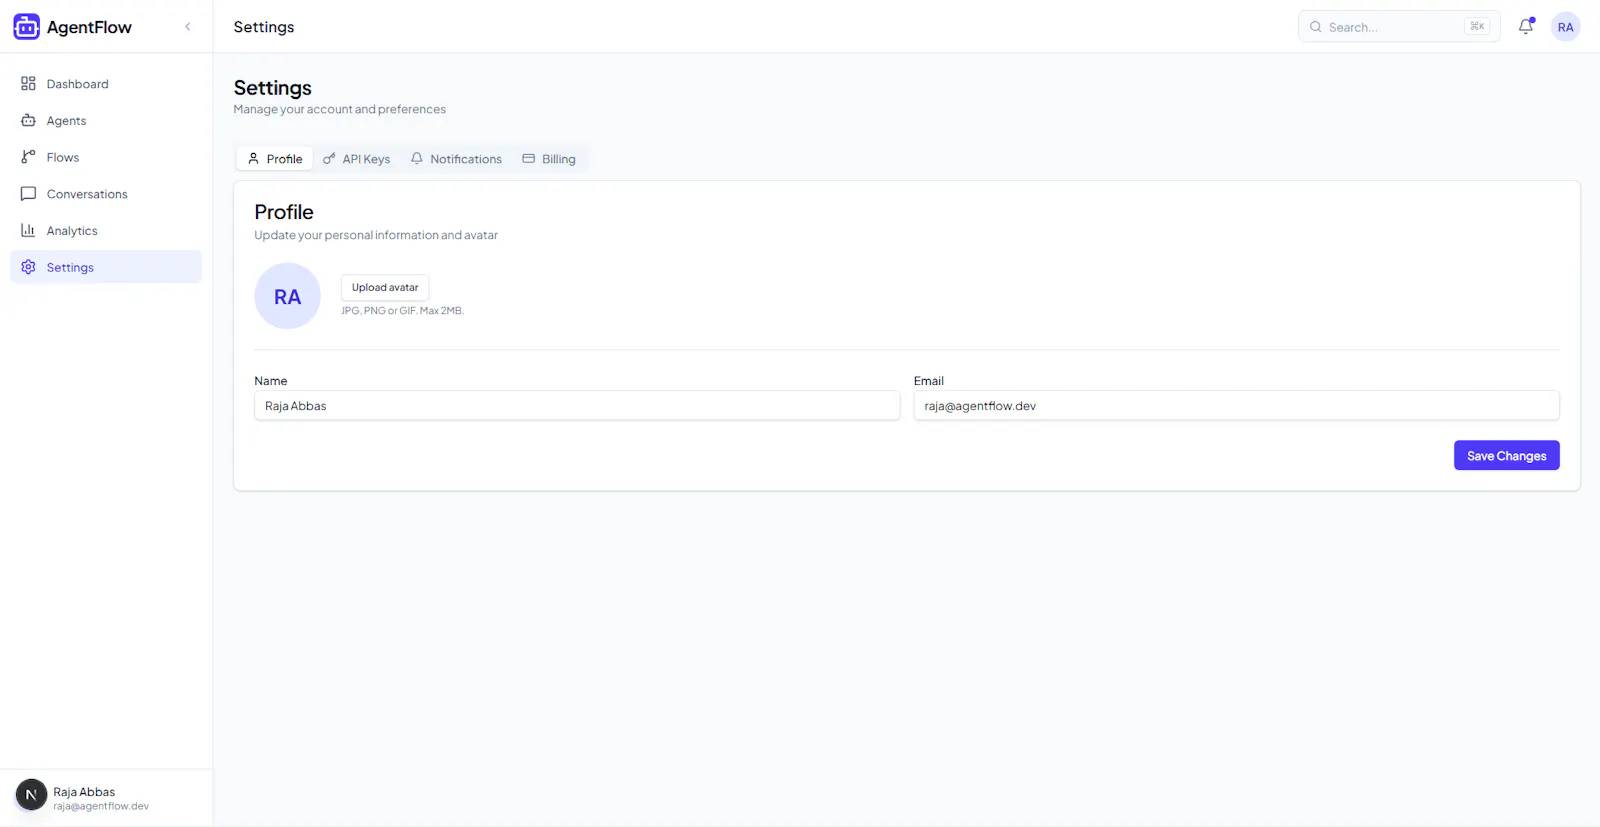The width and height of the screenshot is (1600, 827).
Task: Click the key icon on API Keys tab
Action: 329,159
